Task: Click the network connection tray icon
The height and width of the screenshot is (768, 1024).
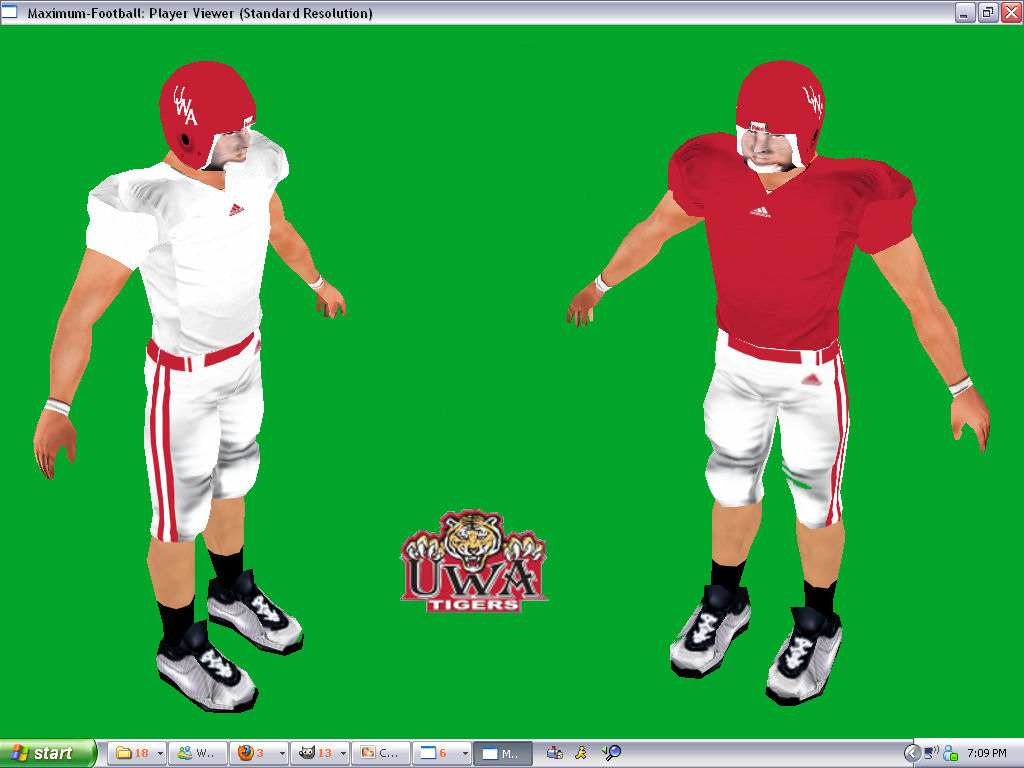Action: click(x=931, y=753)
